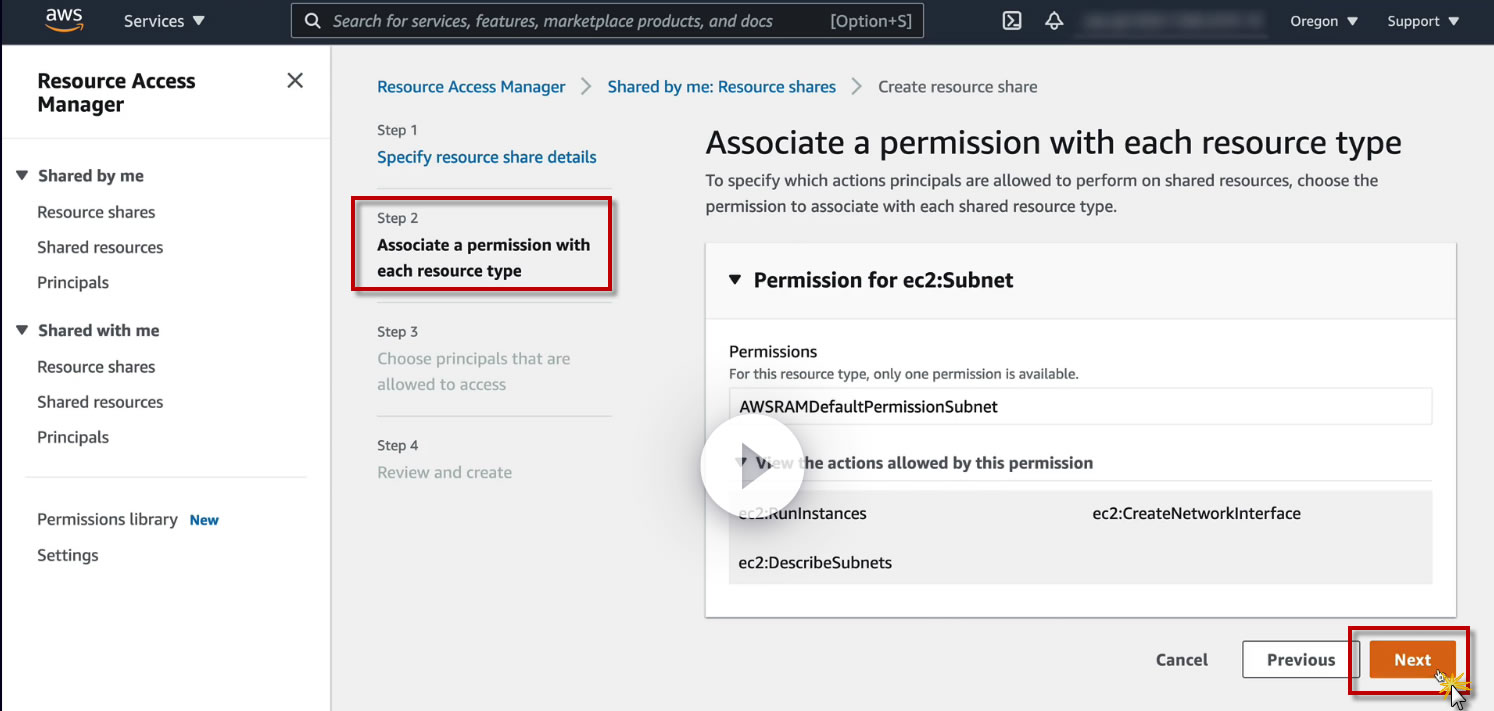1494x711 pixels.
Task: Collapse the Shared with me section
Action: point(23,331)
